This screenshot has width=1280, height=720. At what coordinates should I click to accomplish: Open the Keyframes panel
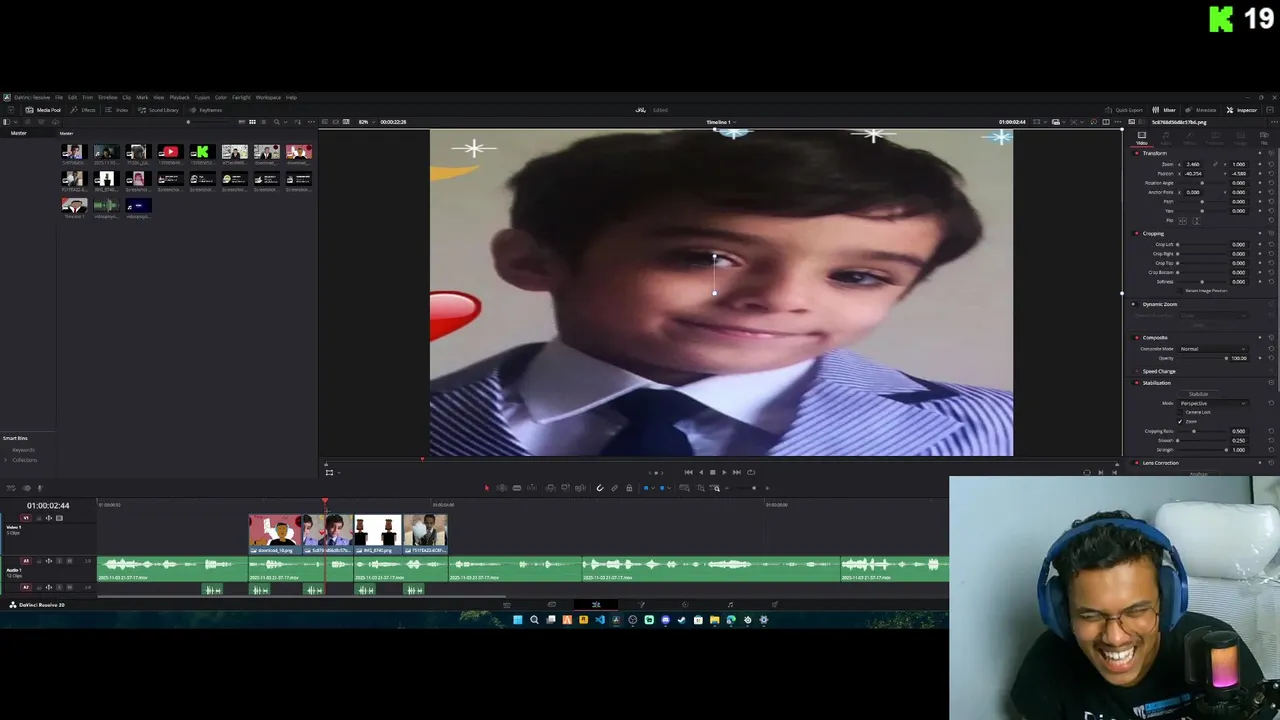pos(205,110)
